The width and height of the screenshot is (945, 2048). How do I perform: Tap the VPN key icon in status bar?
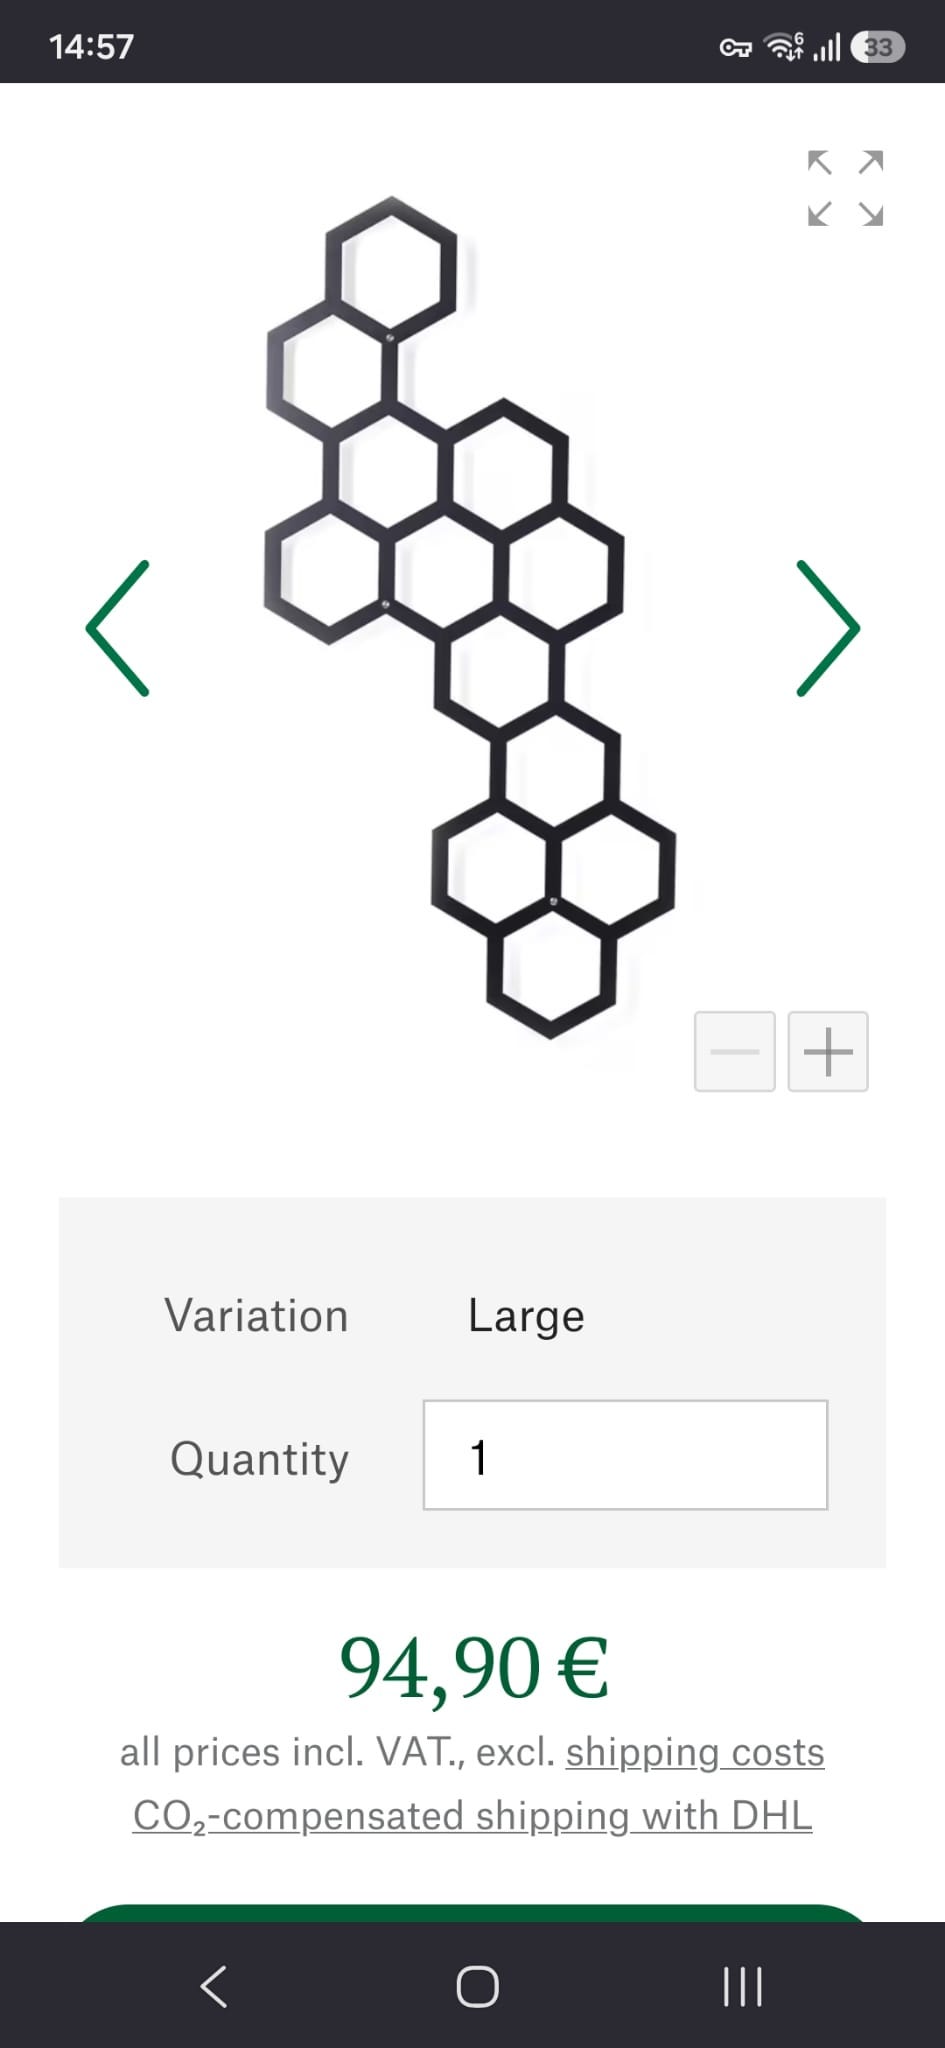pos(736,47)
